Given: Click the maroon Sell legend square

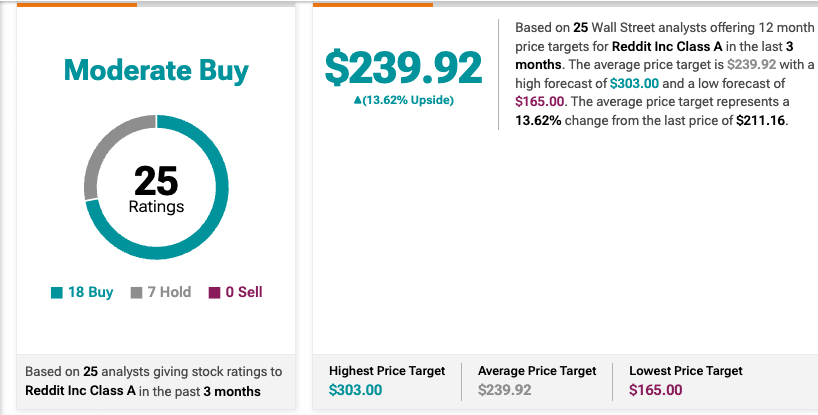Looking at the screenshot, I should 214,293.
